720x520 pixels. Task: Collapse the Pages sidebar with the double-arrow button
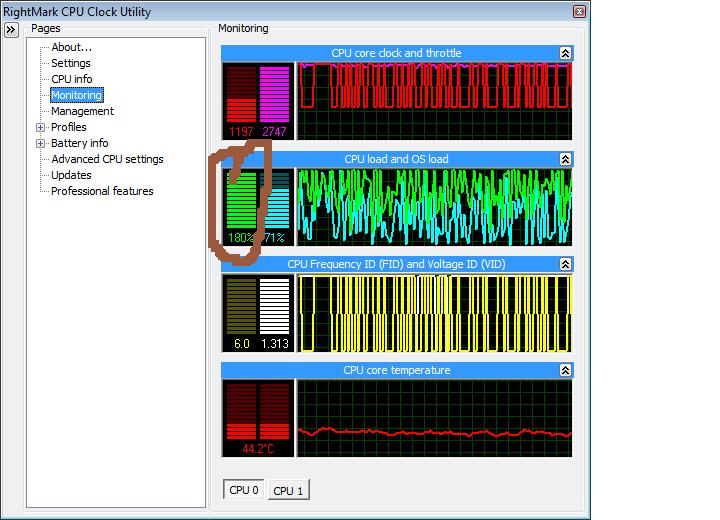click(11, 30)
